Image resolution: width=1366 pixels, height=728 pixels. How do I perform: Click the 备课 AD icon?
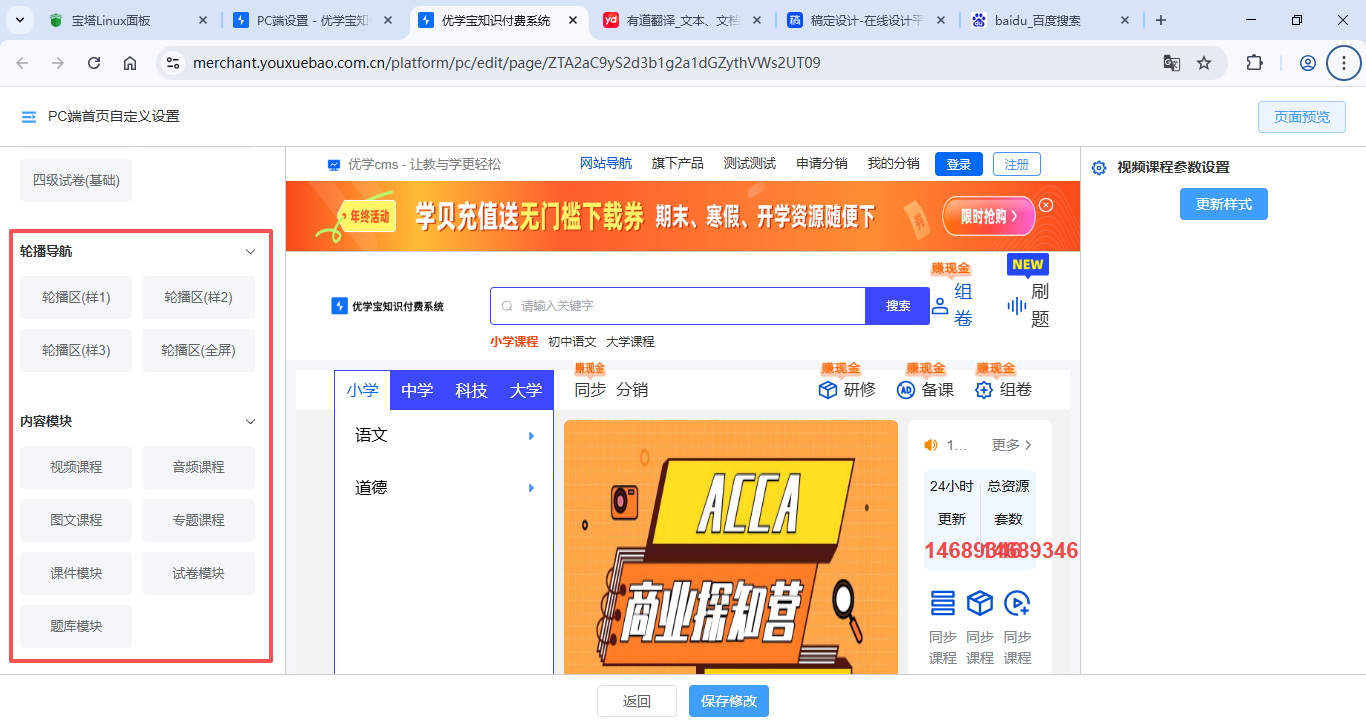coord(906,390)
